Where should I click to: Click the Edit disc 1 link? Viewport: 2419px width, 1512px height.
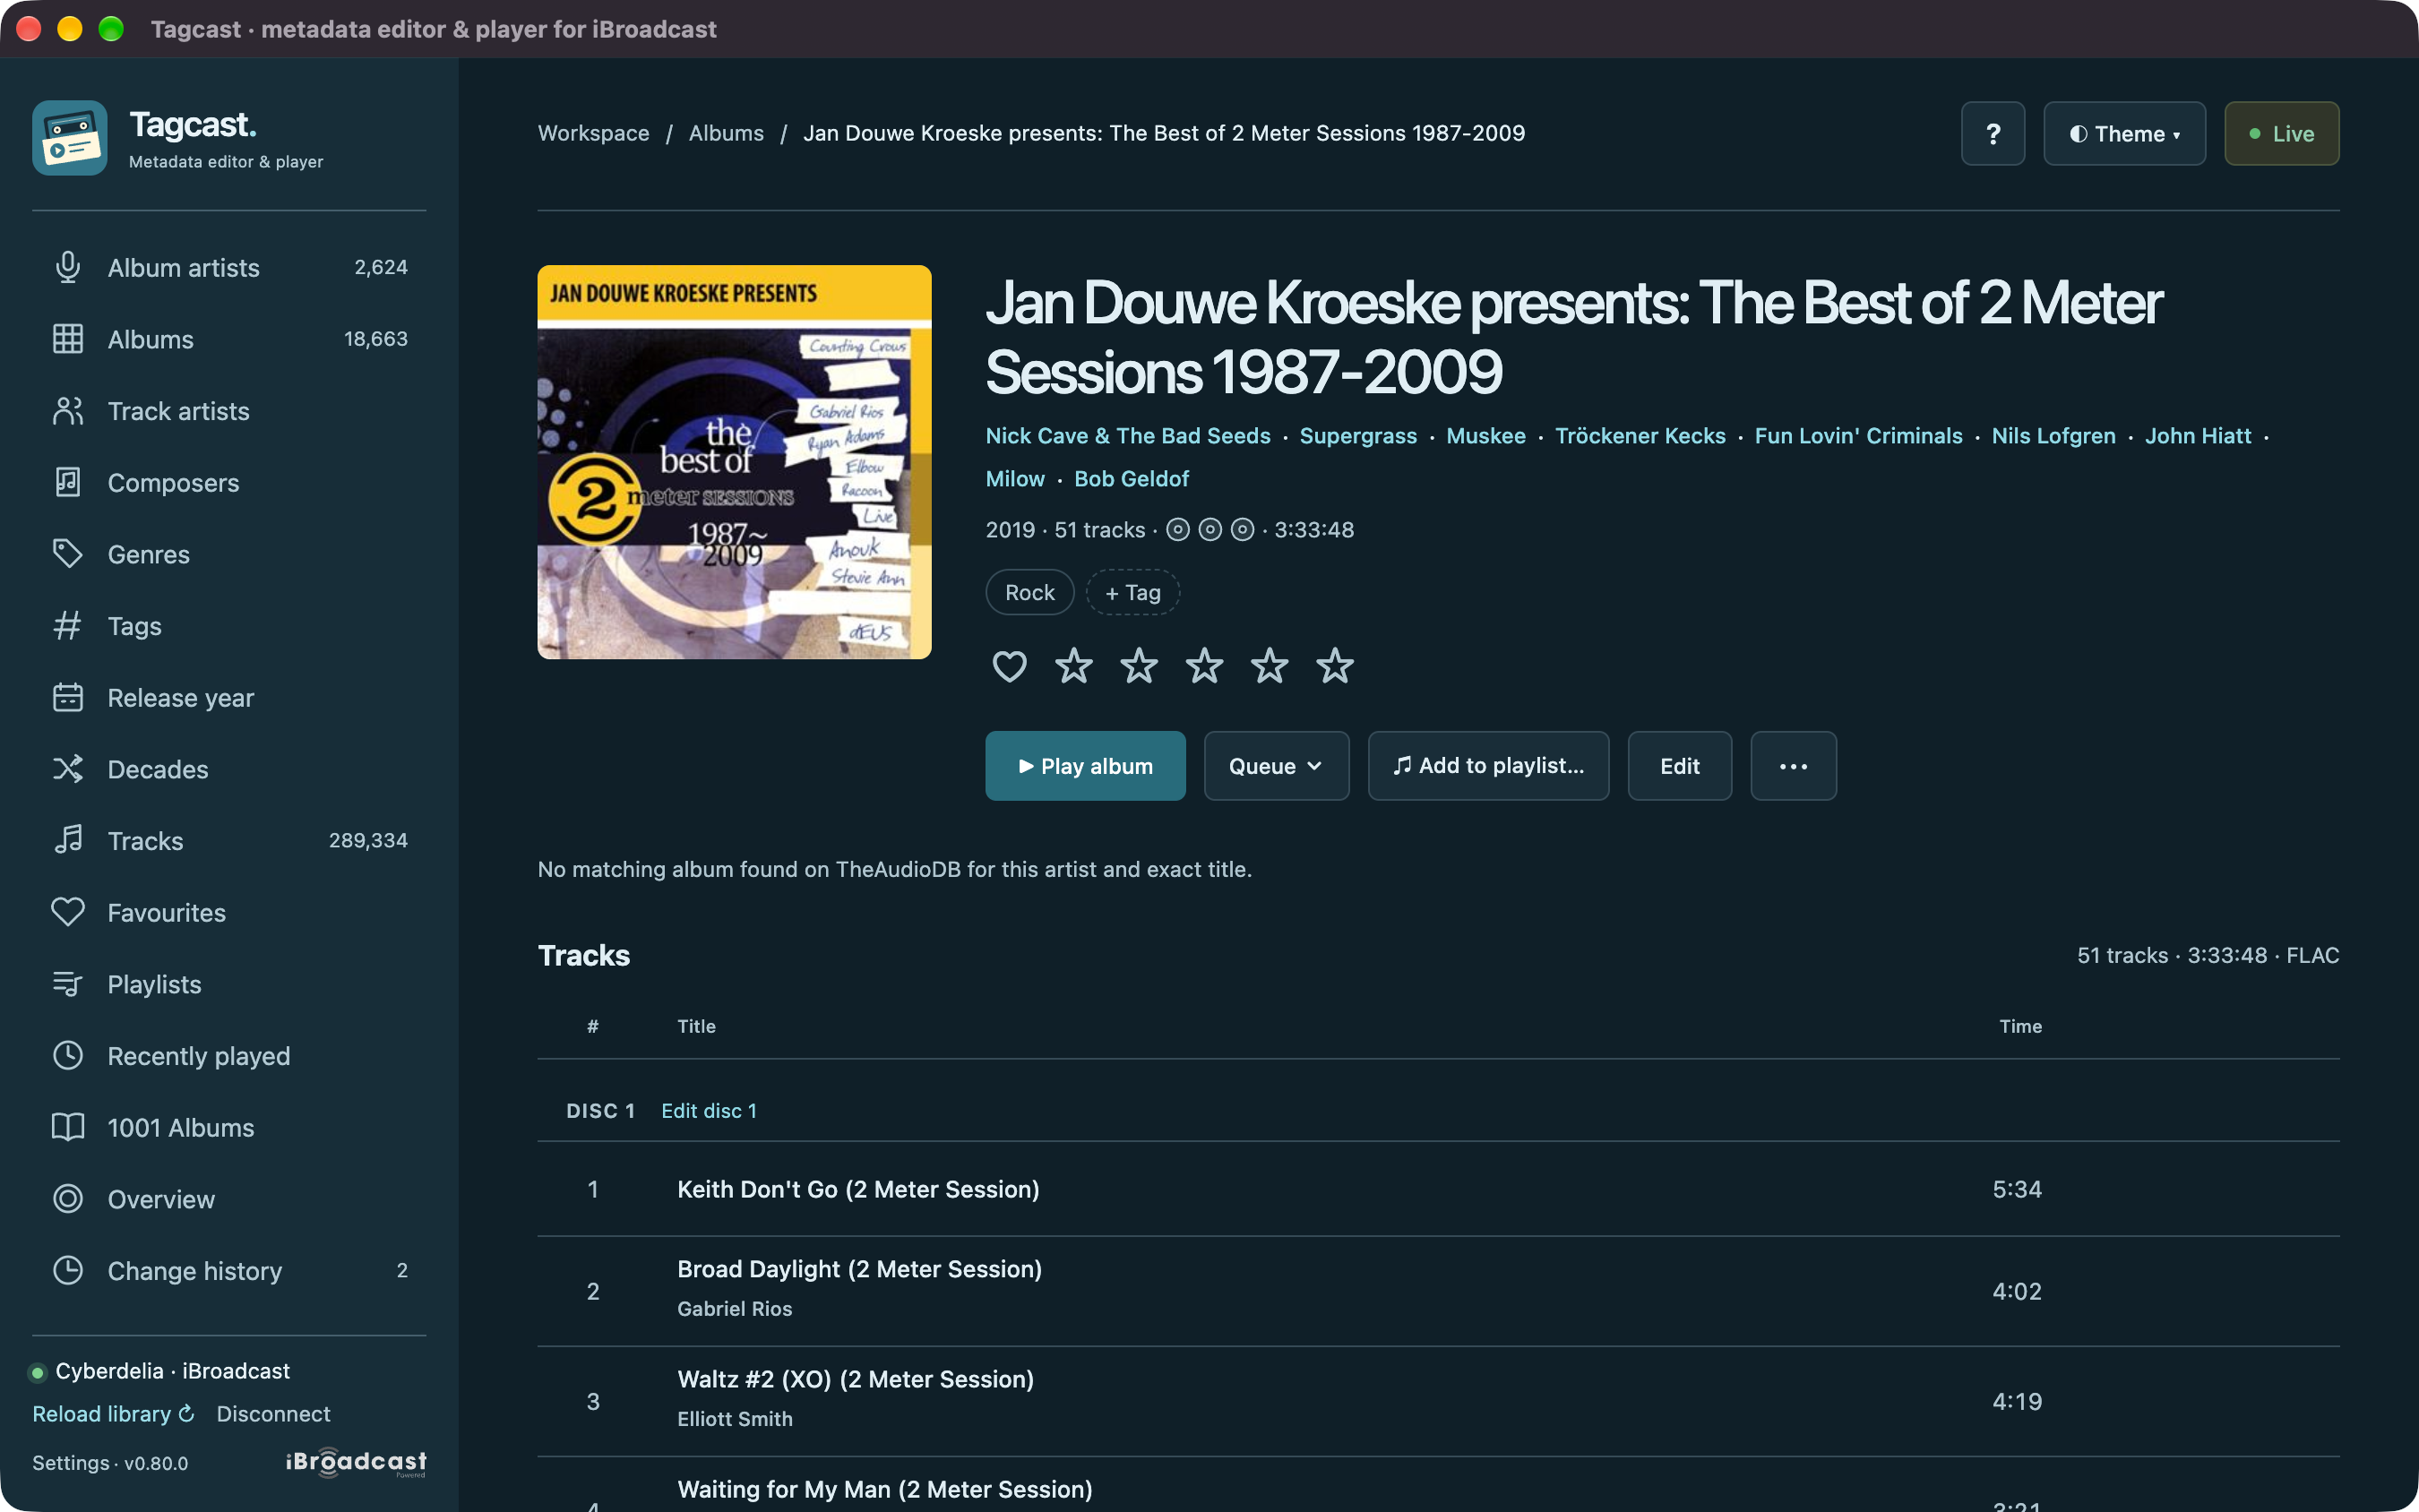[709, 1111]
